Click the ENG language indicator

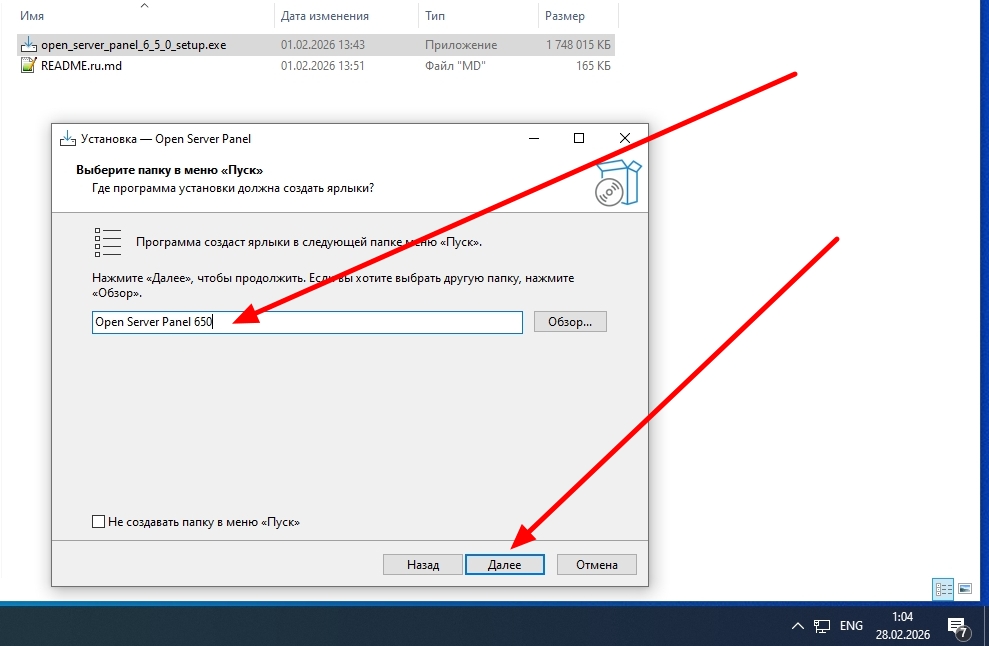(x=851, y=626)
